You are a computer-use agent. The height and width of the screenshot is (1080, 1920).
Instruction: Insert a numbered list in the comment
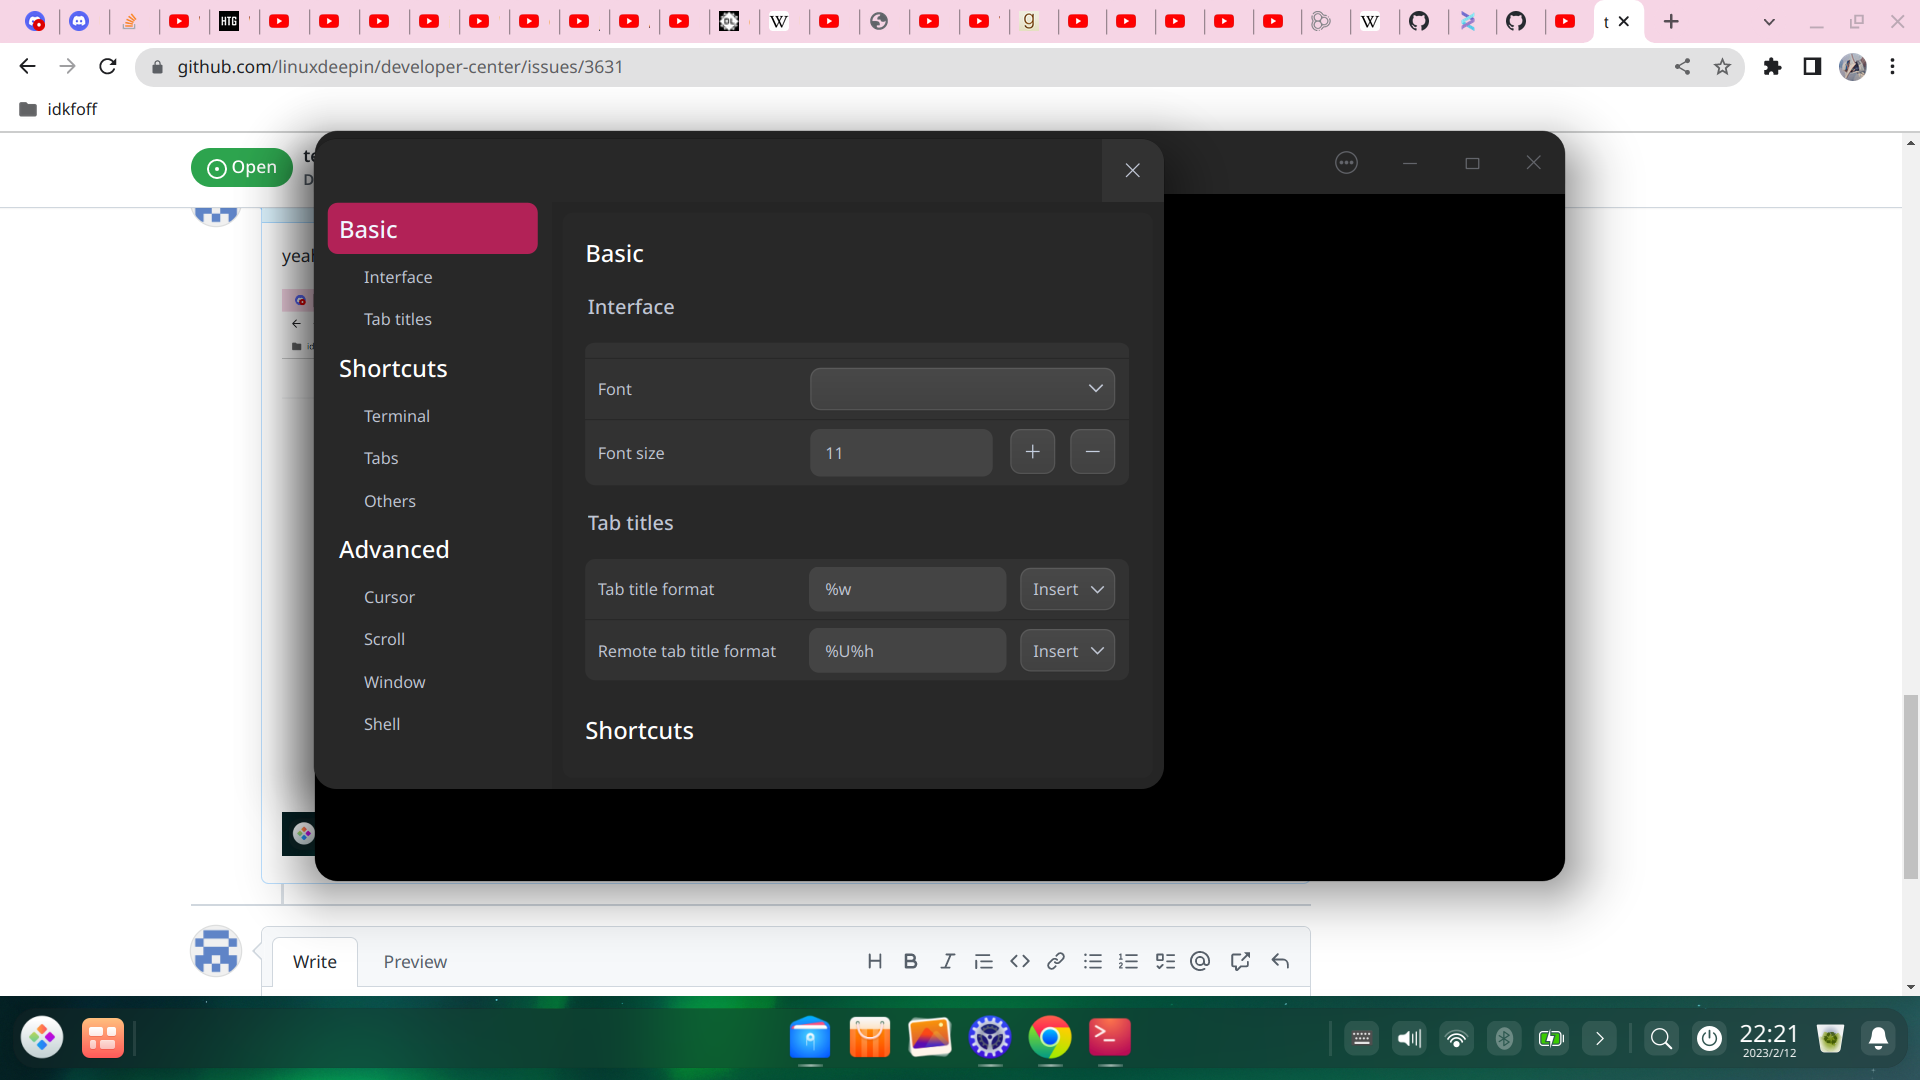(x=1128, y=961)
